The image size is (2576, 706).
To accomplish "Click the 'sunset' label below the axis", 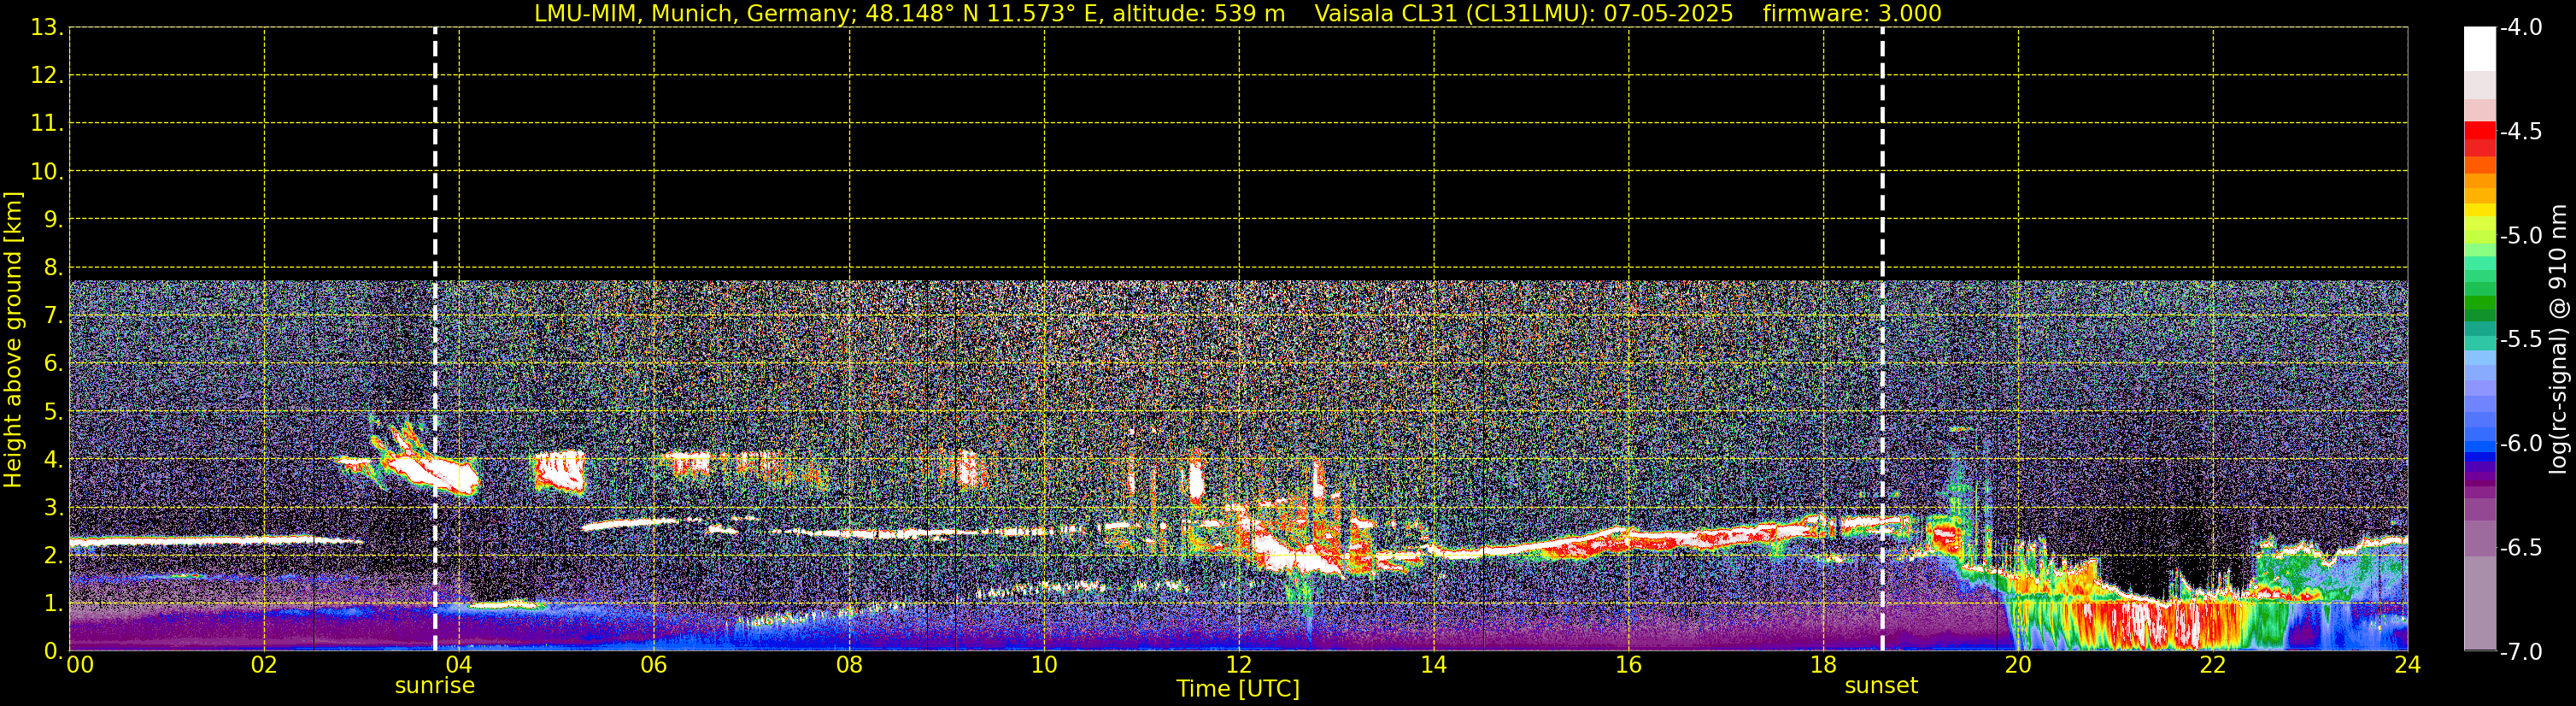I will point(1881,686).
